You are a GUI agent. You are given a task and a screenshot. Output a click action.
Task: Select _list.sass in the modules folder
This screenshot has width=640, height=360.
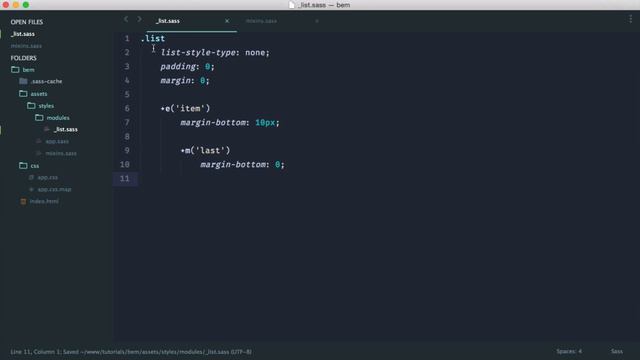[x=66, y=129]
